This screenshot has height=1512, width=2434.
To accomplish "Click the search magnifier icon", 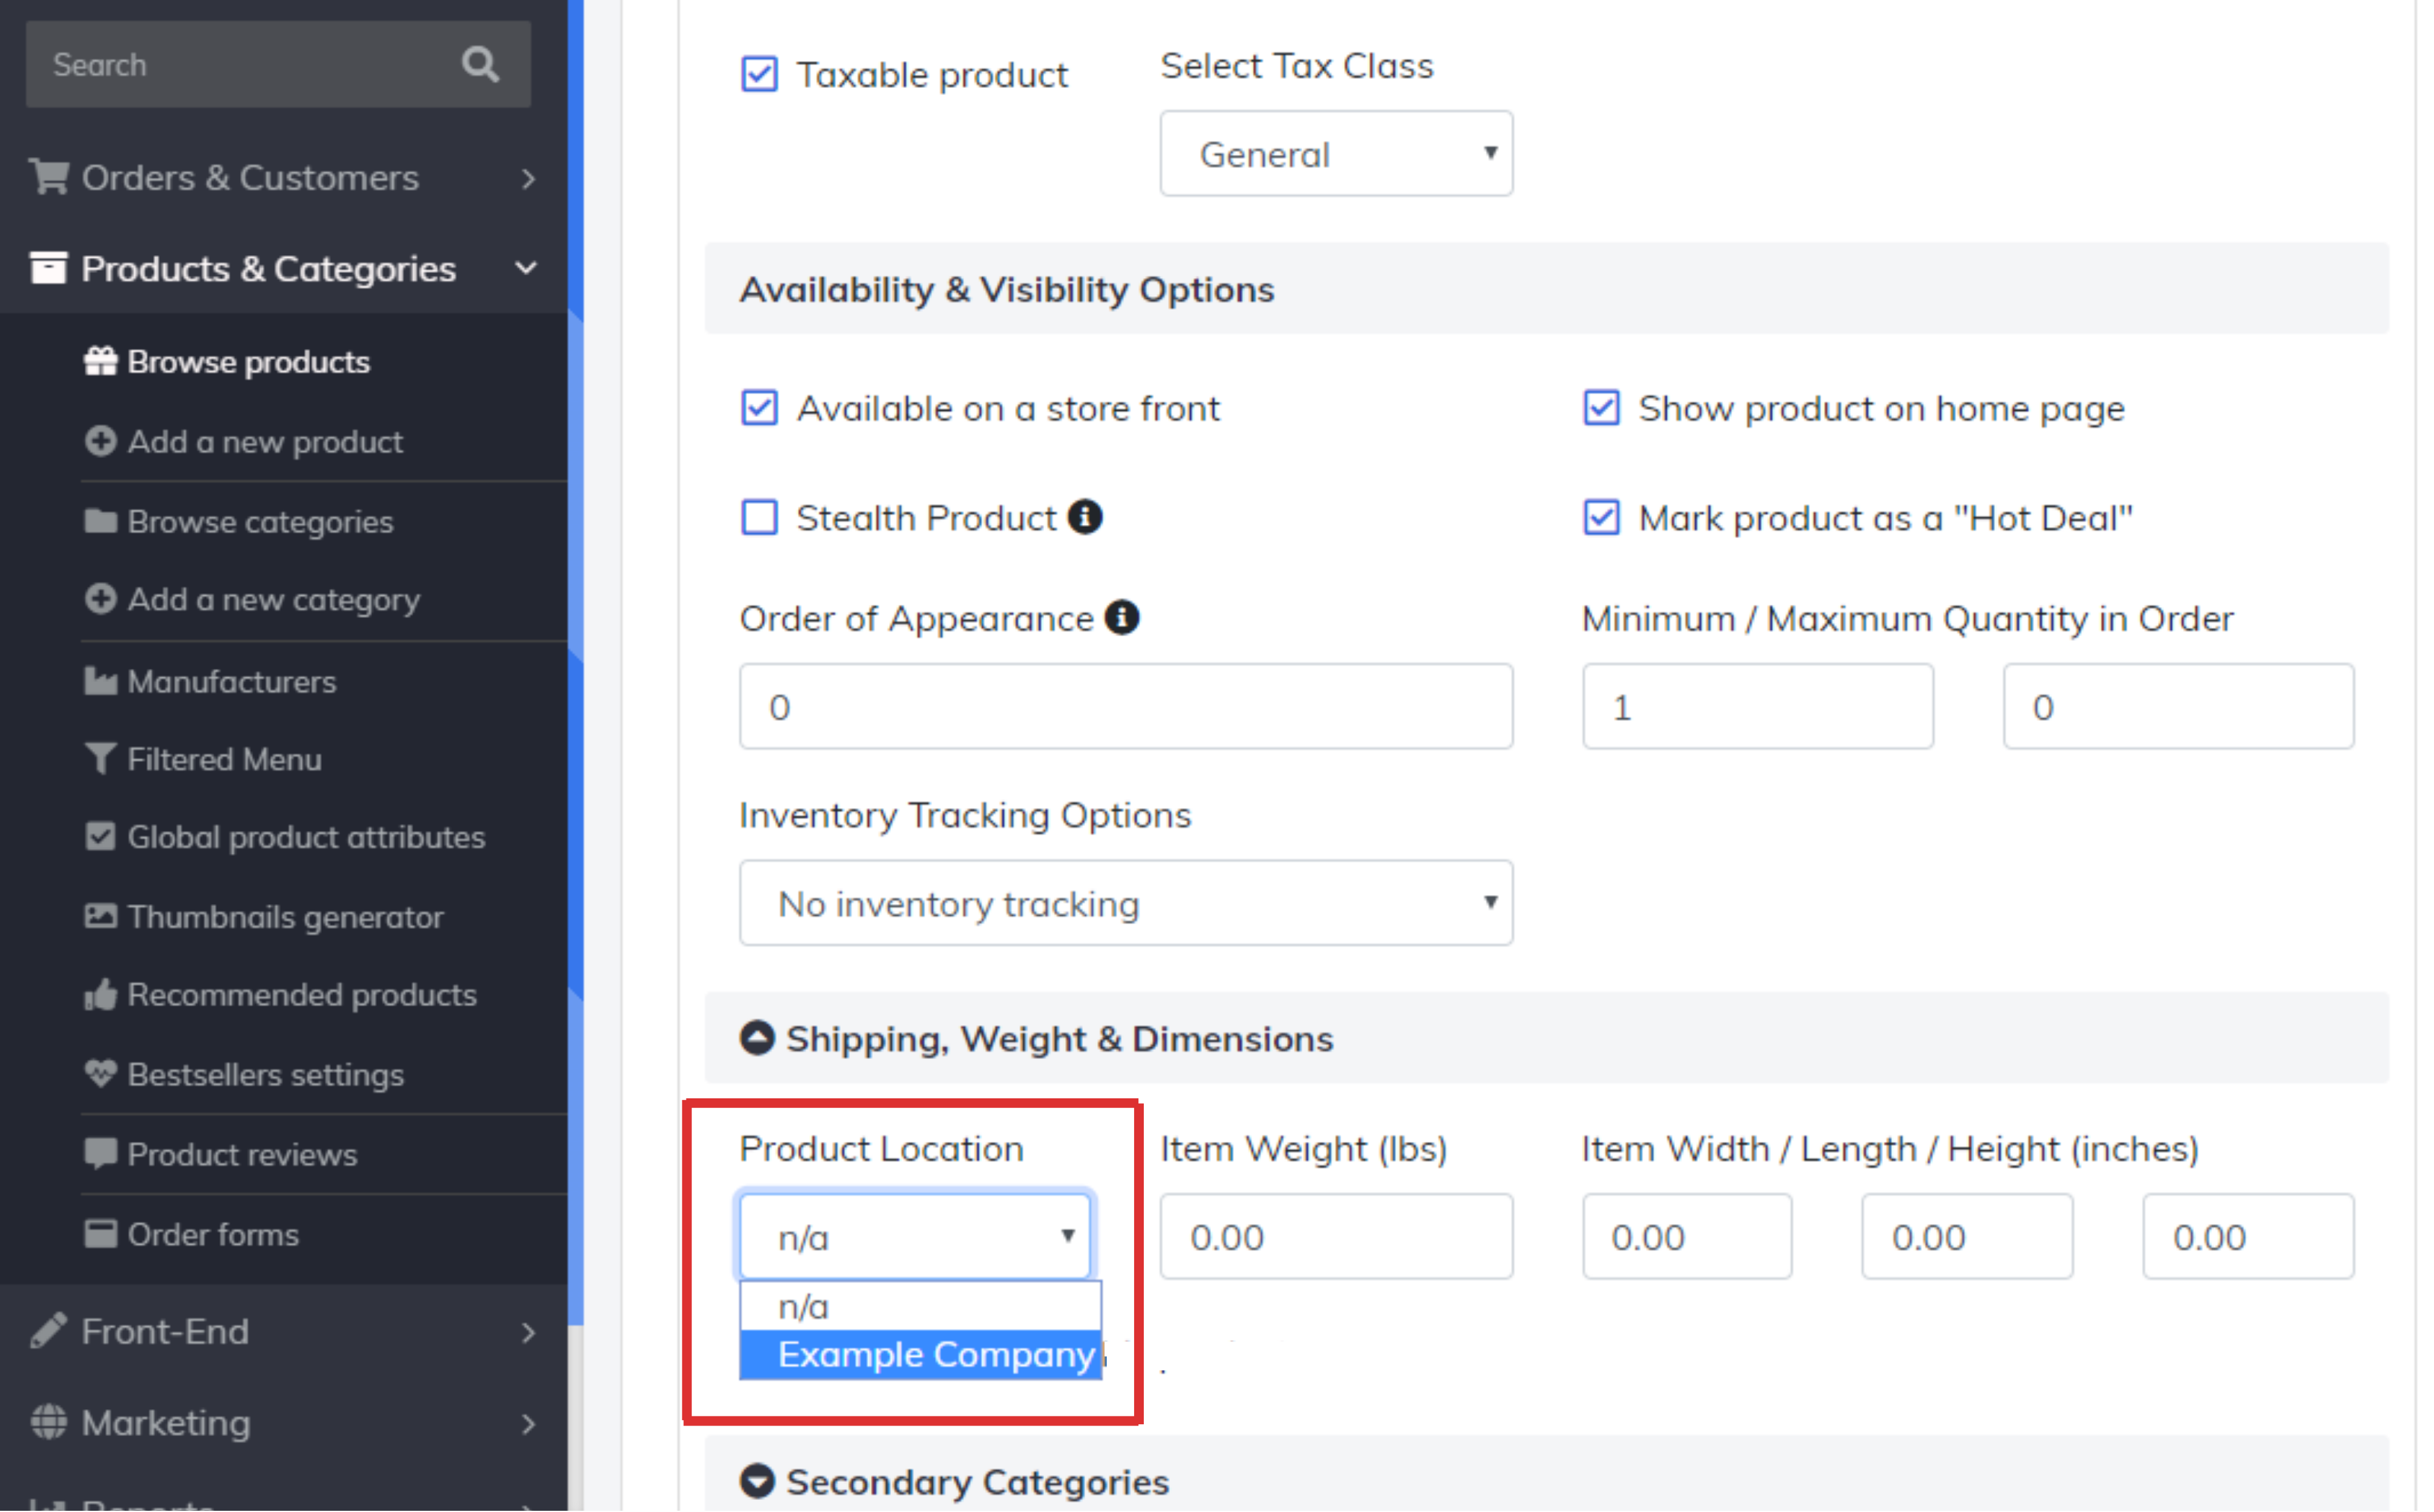I will 481,65.
